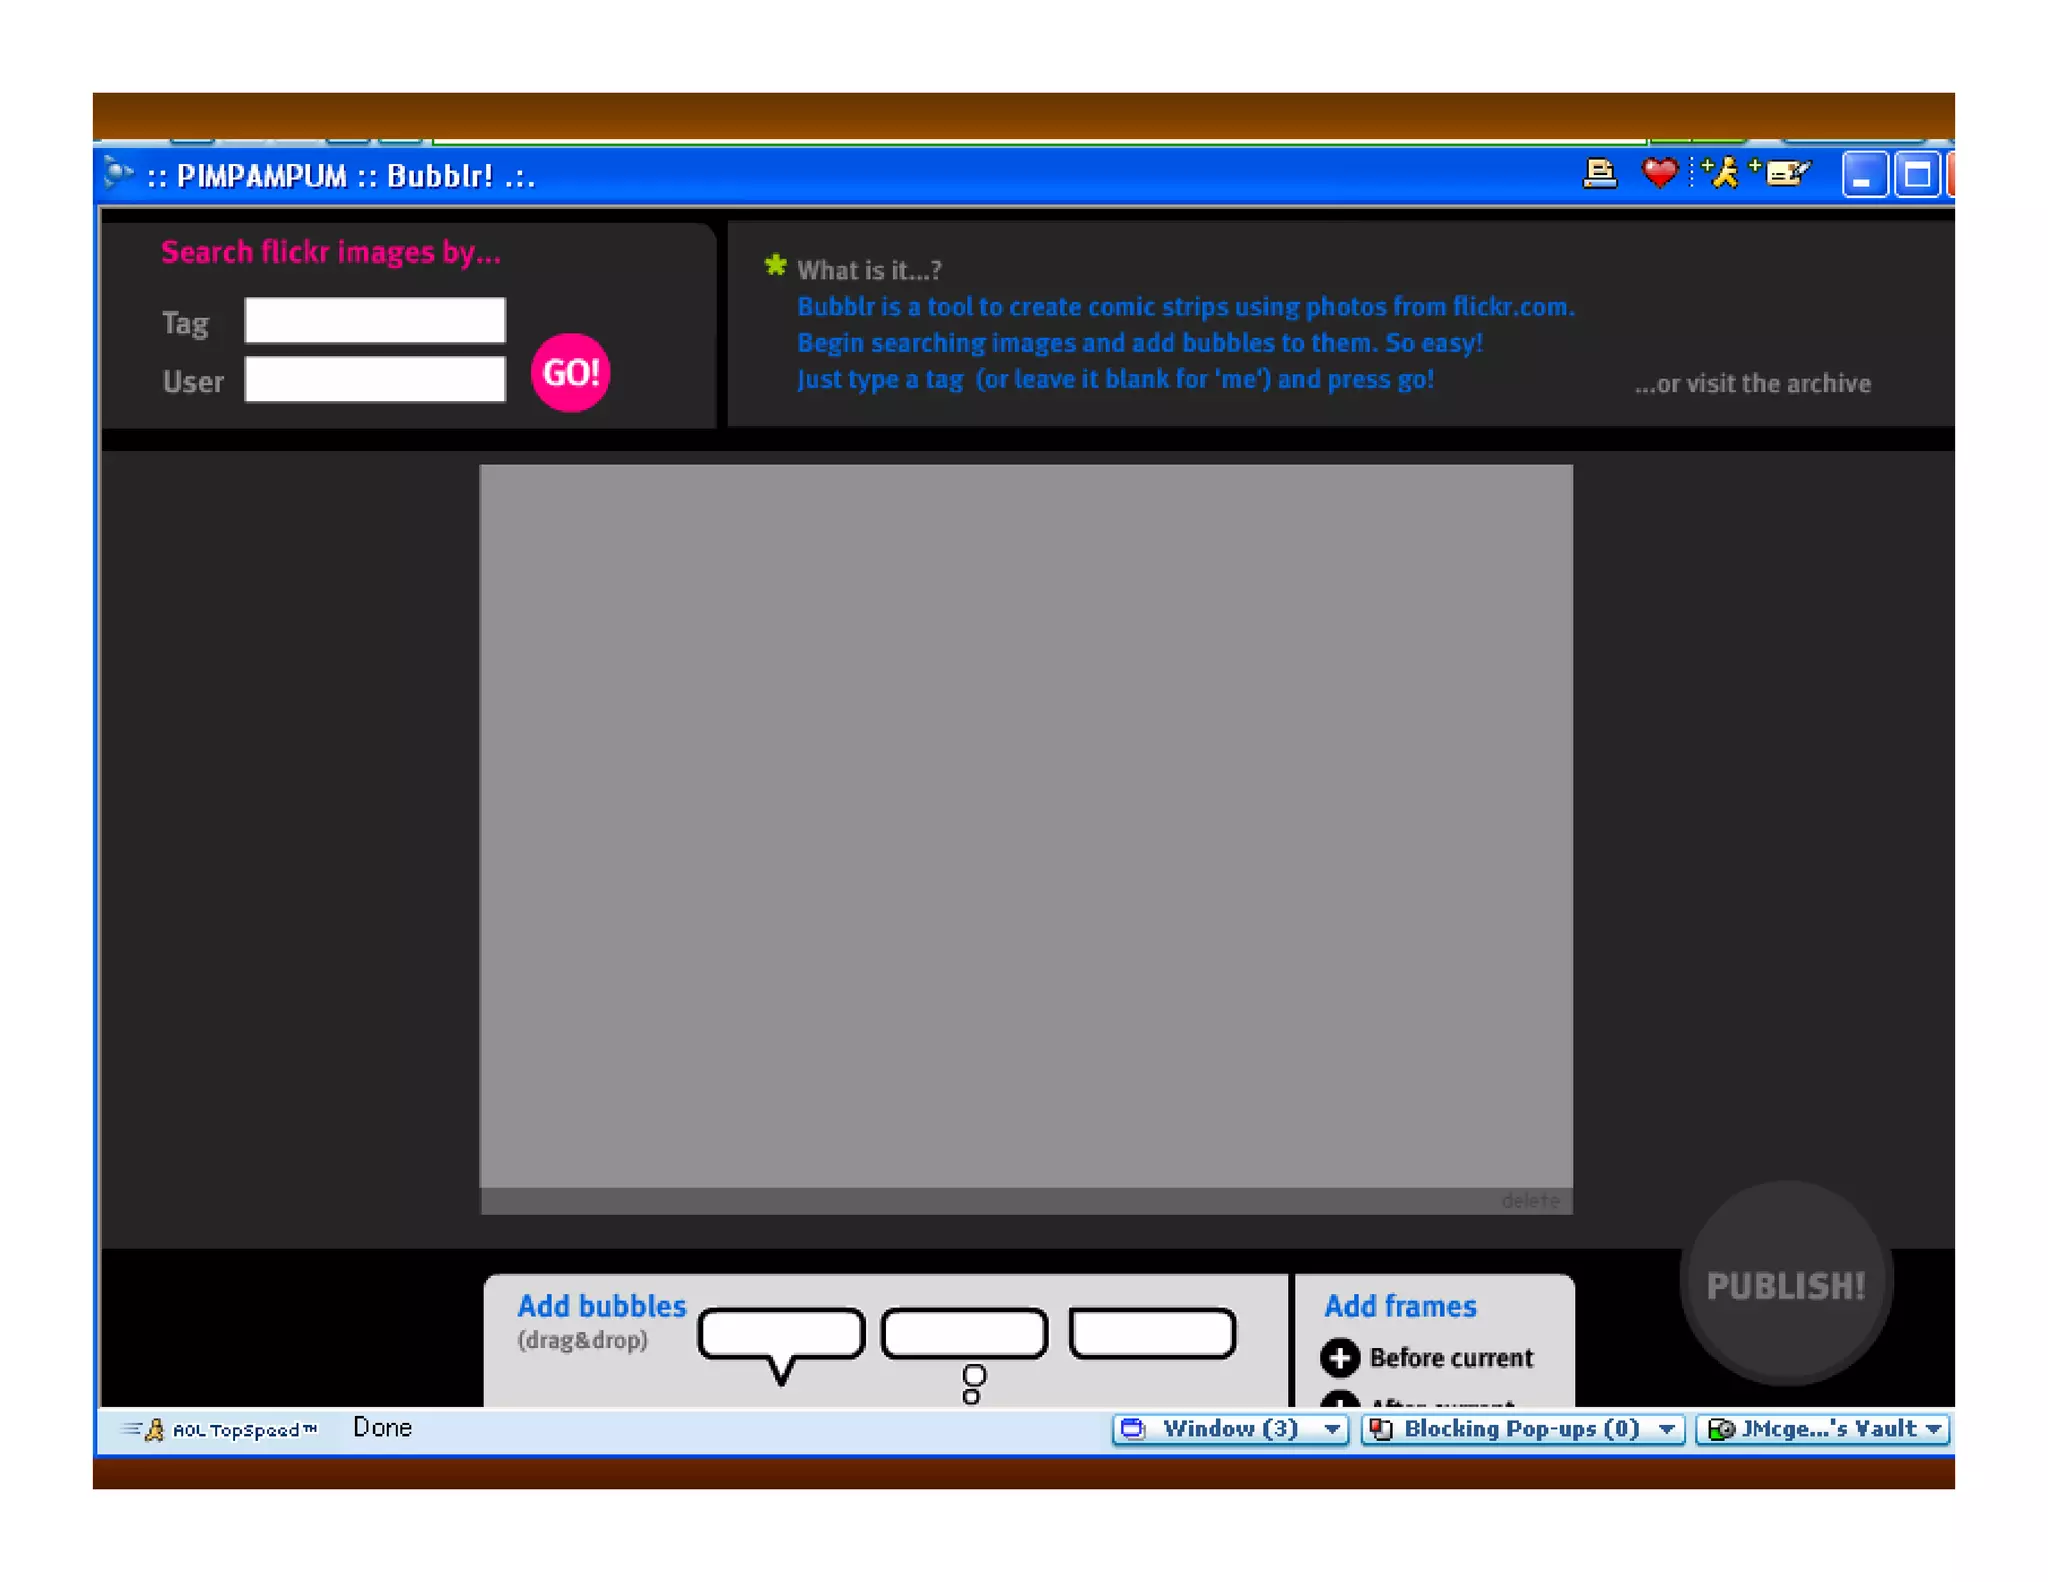
Task: Select the speech bubble with pointed tail
Action: pos(781,1334)
